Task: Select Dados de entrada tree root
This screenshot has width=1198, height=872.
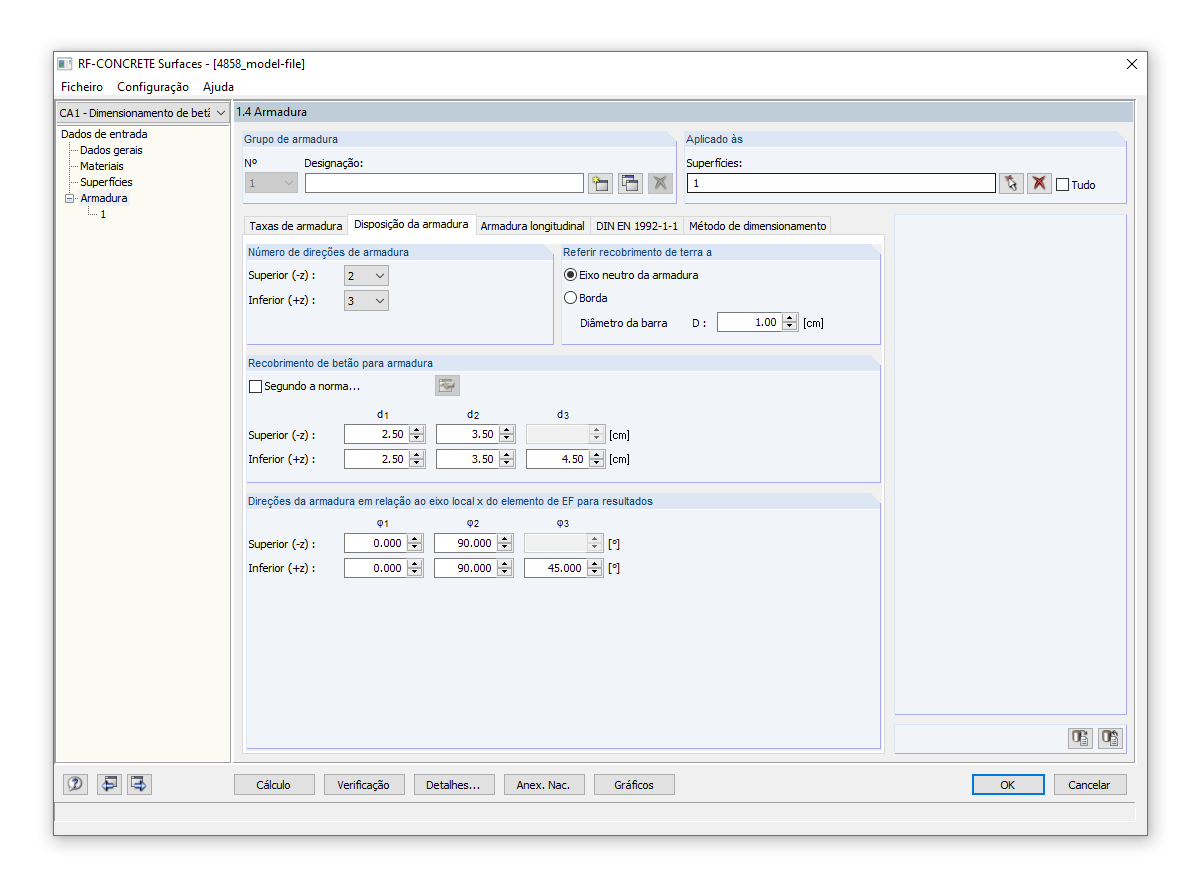Action: [104, 134]
